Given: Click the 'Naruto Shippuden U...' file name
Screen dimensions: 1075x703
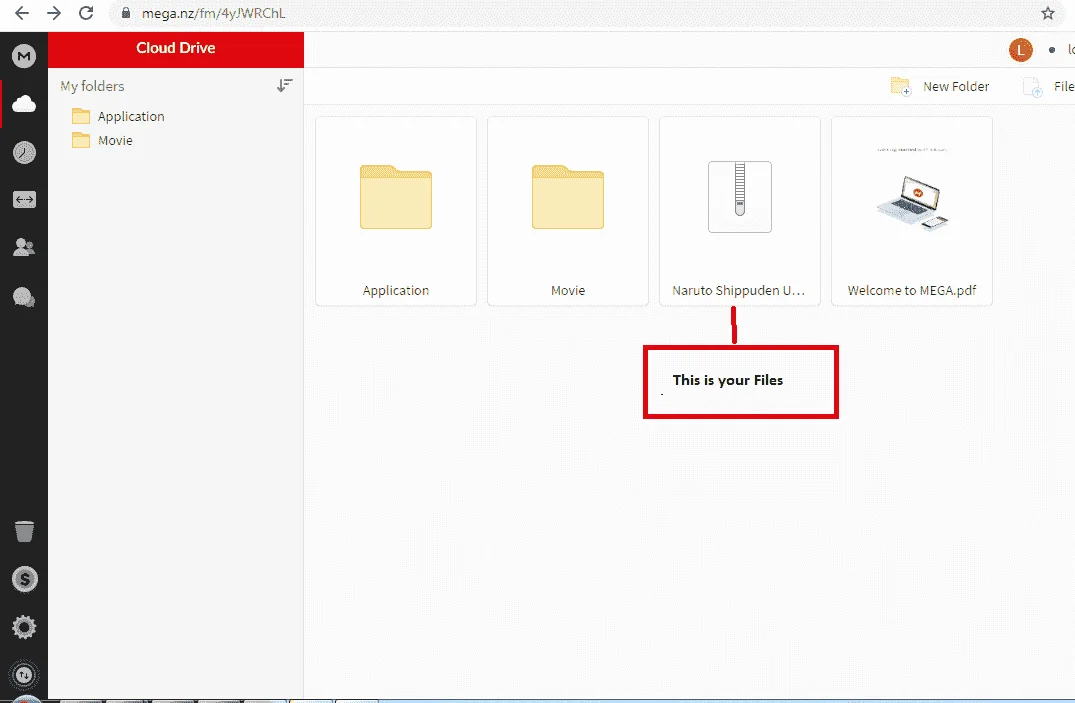Looking at the screenshot, I should 738,291.
